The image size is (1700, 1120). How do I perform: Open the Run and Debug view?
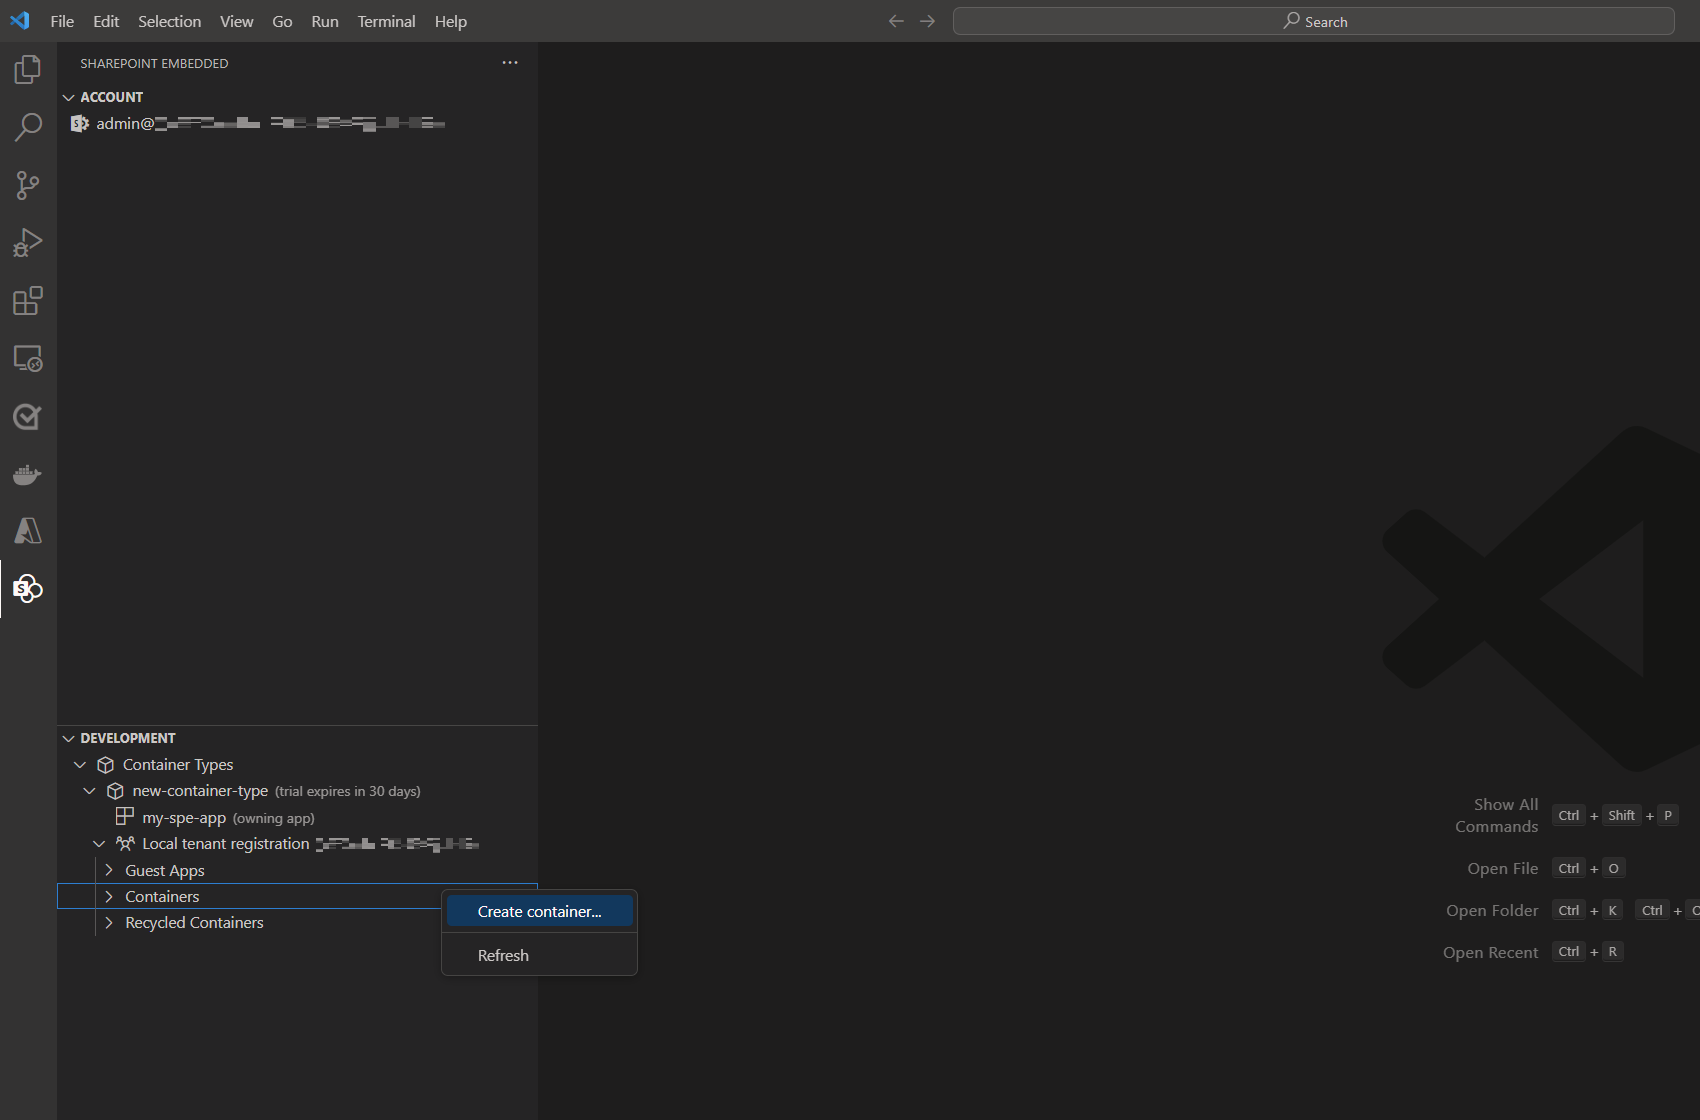[x=27, y=242]
